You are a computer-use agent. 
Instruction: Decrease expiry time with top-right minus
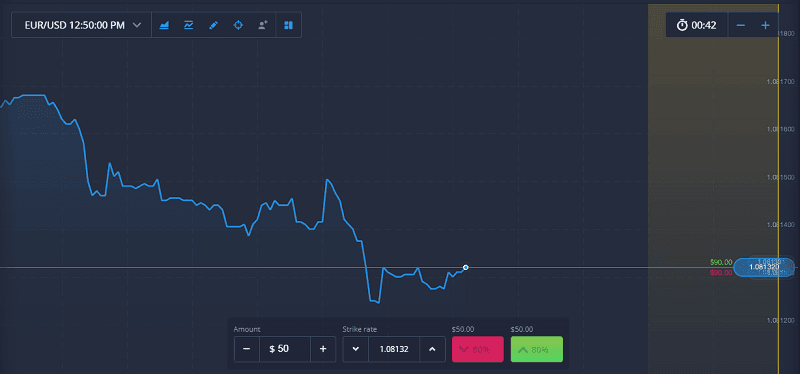pos(741,25)
